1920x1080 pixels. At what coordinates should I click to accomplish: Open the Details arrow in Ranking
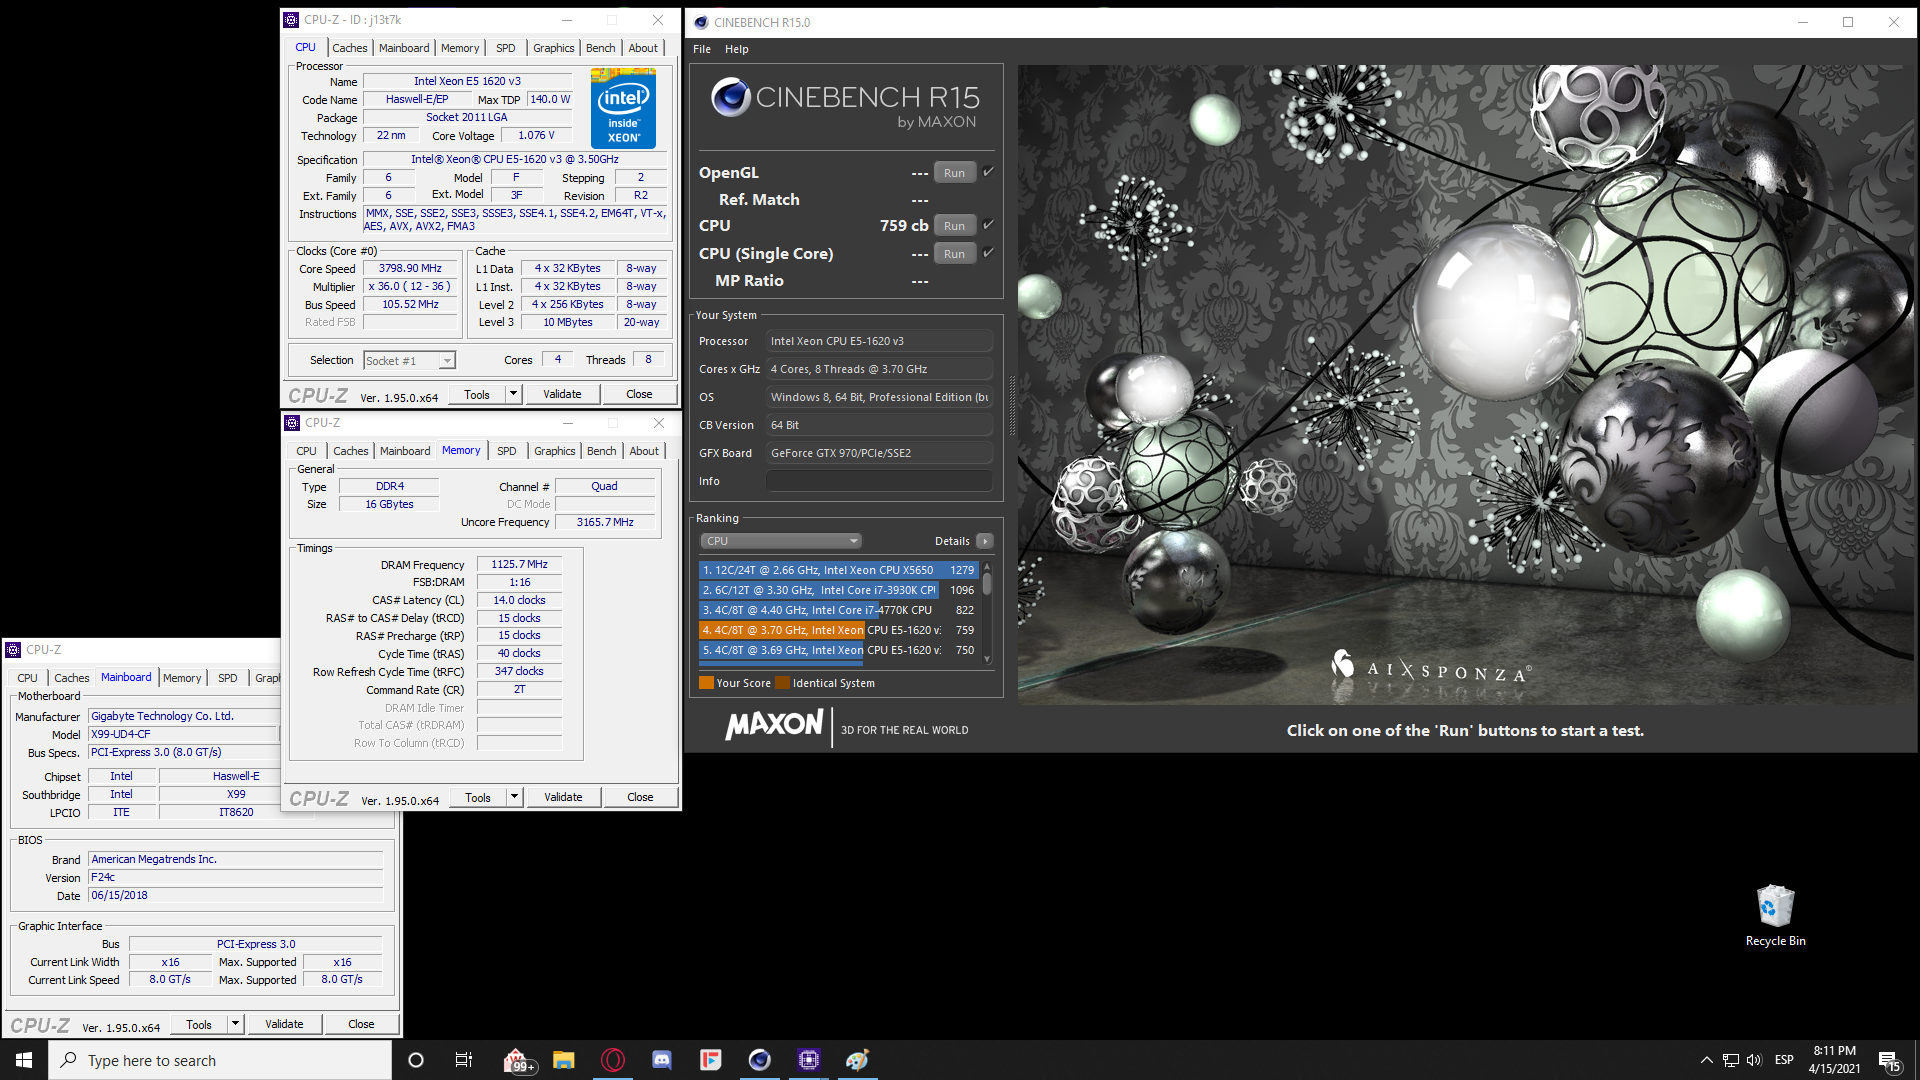point(985,541)
